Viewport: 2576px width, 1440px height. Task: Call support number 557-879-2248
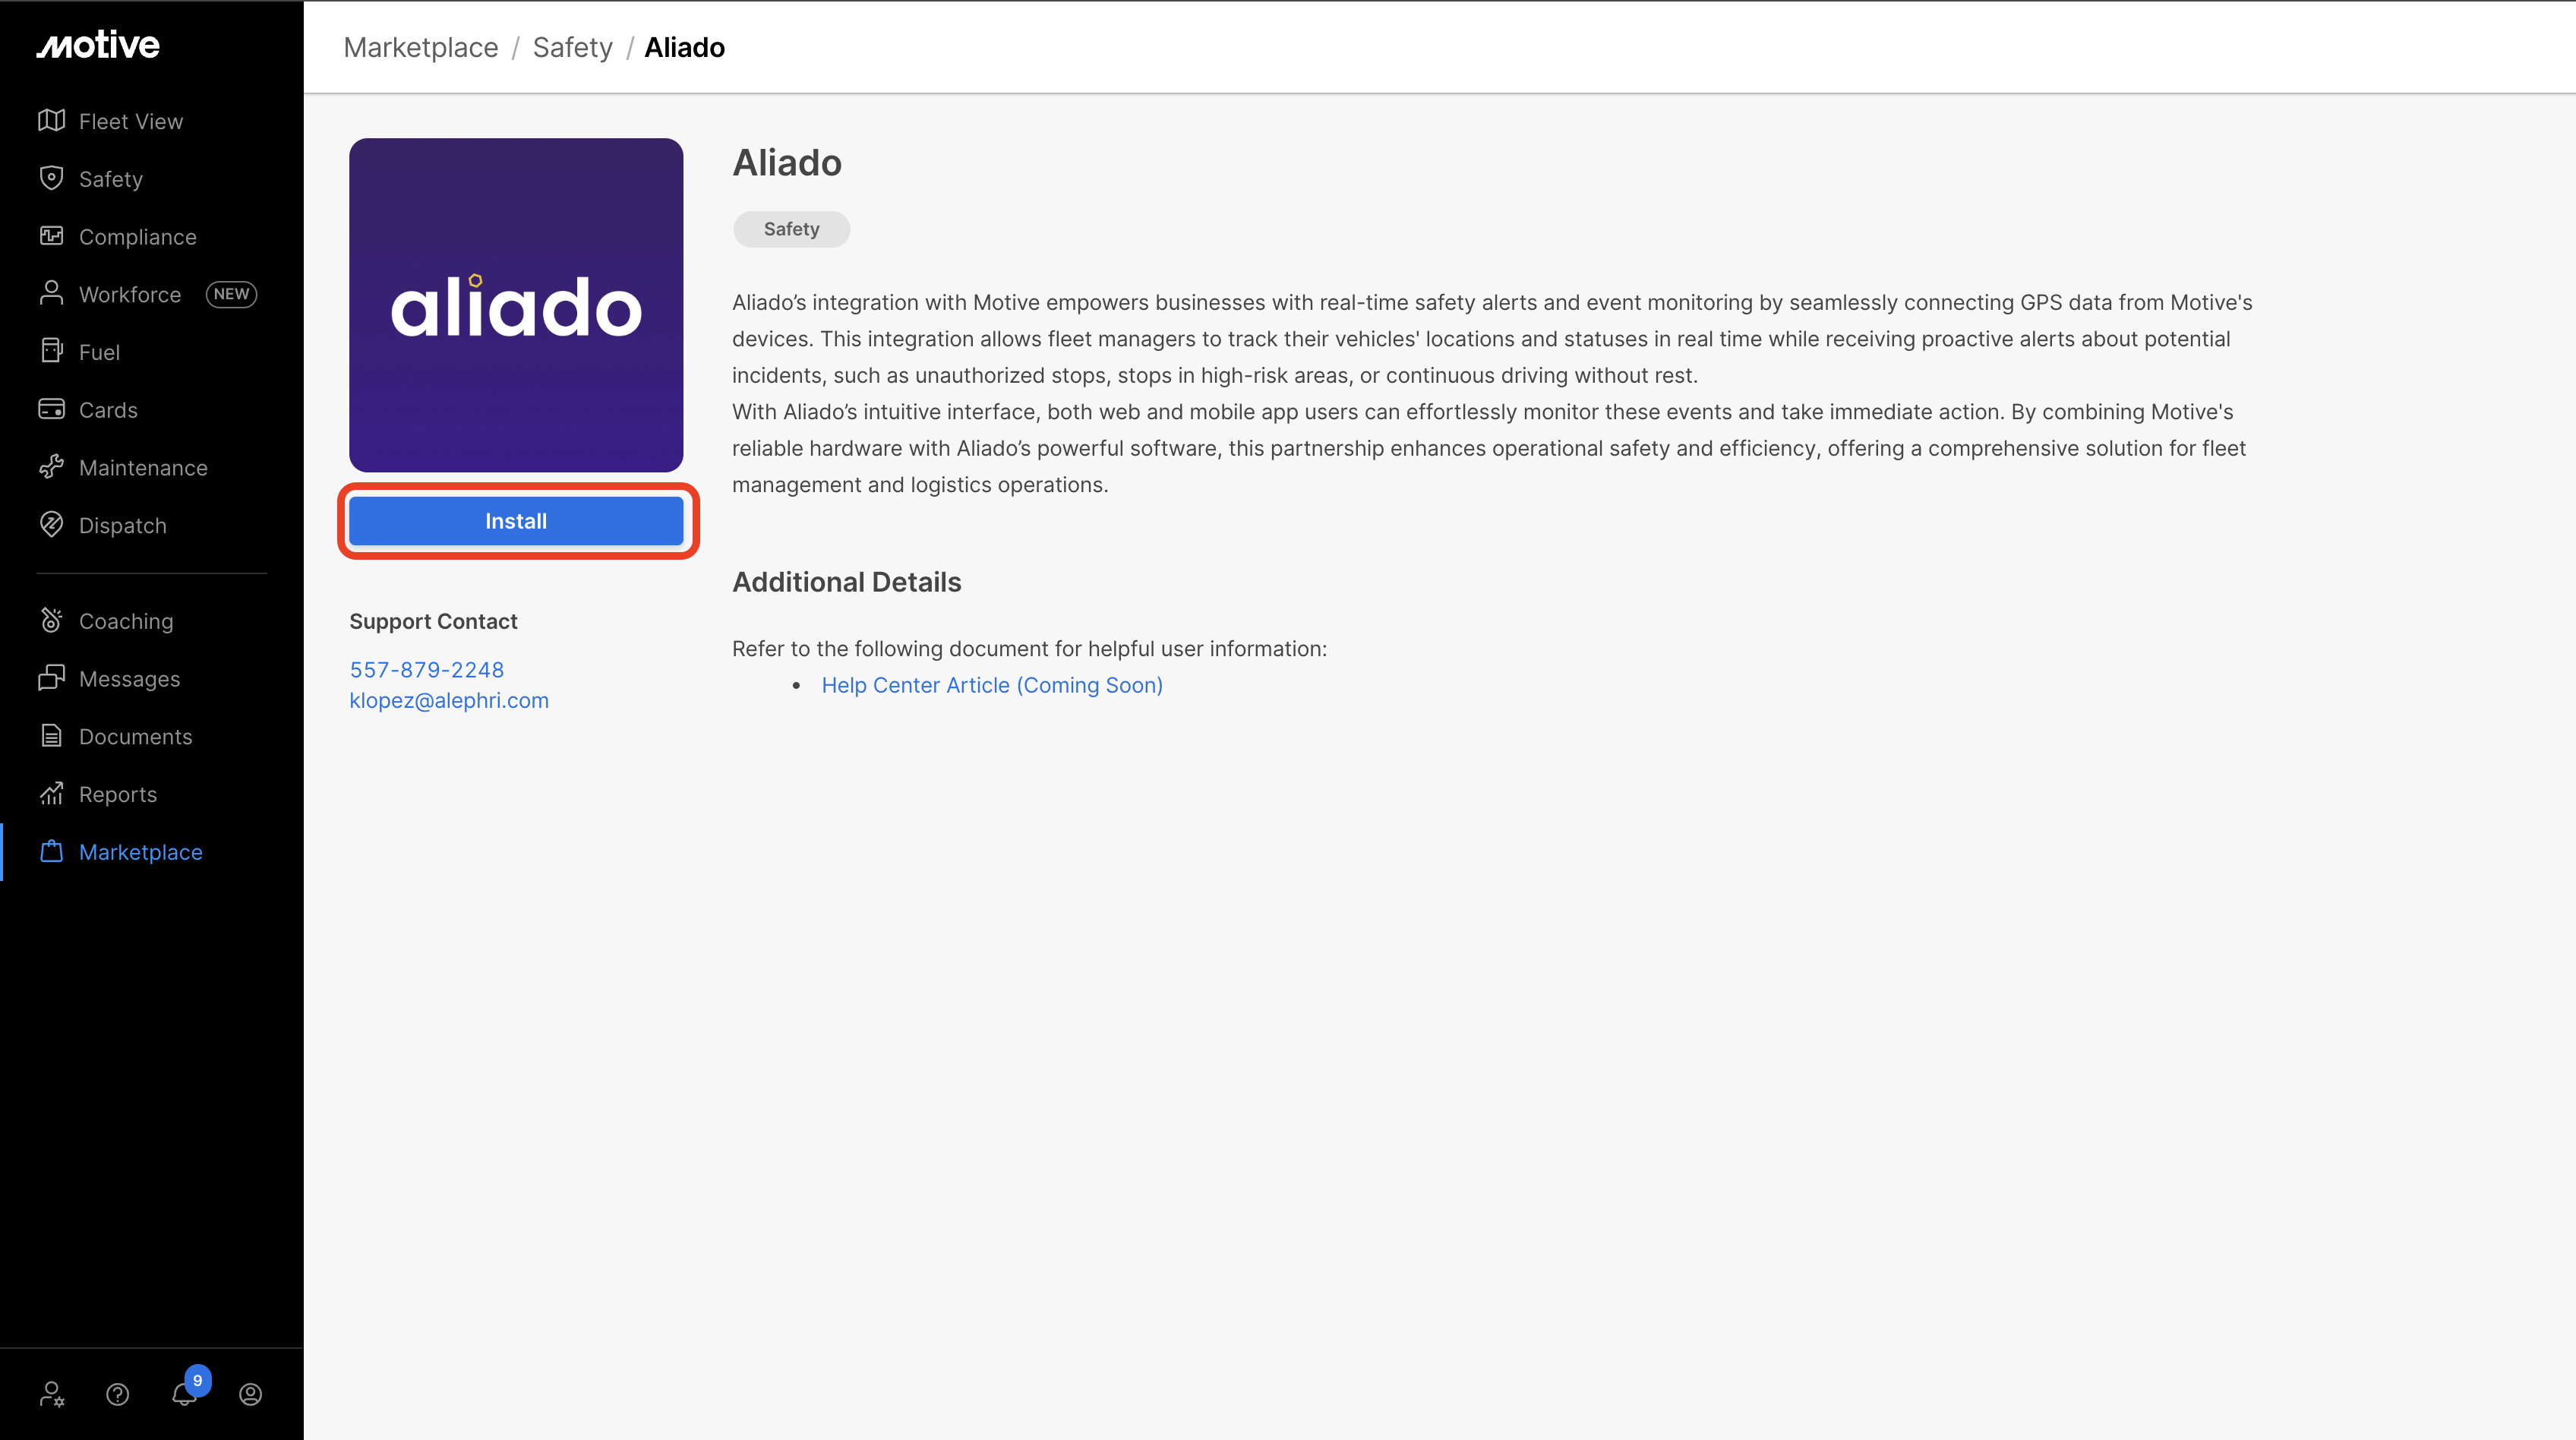(x=427, y=670)
